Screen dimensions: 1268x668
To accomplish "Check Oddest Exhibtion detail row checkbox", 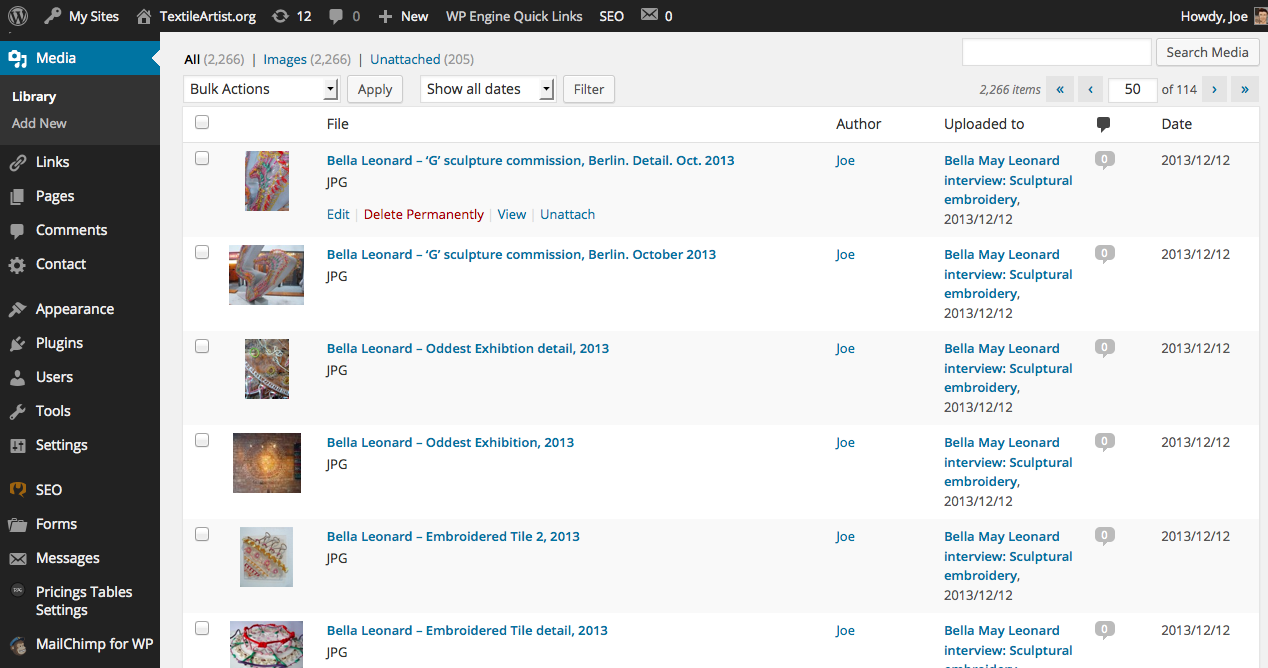I will 202,346.
